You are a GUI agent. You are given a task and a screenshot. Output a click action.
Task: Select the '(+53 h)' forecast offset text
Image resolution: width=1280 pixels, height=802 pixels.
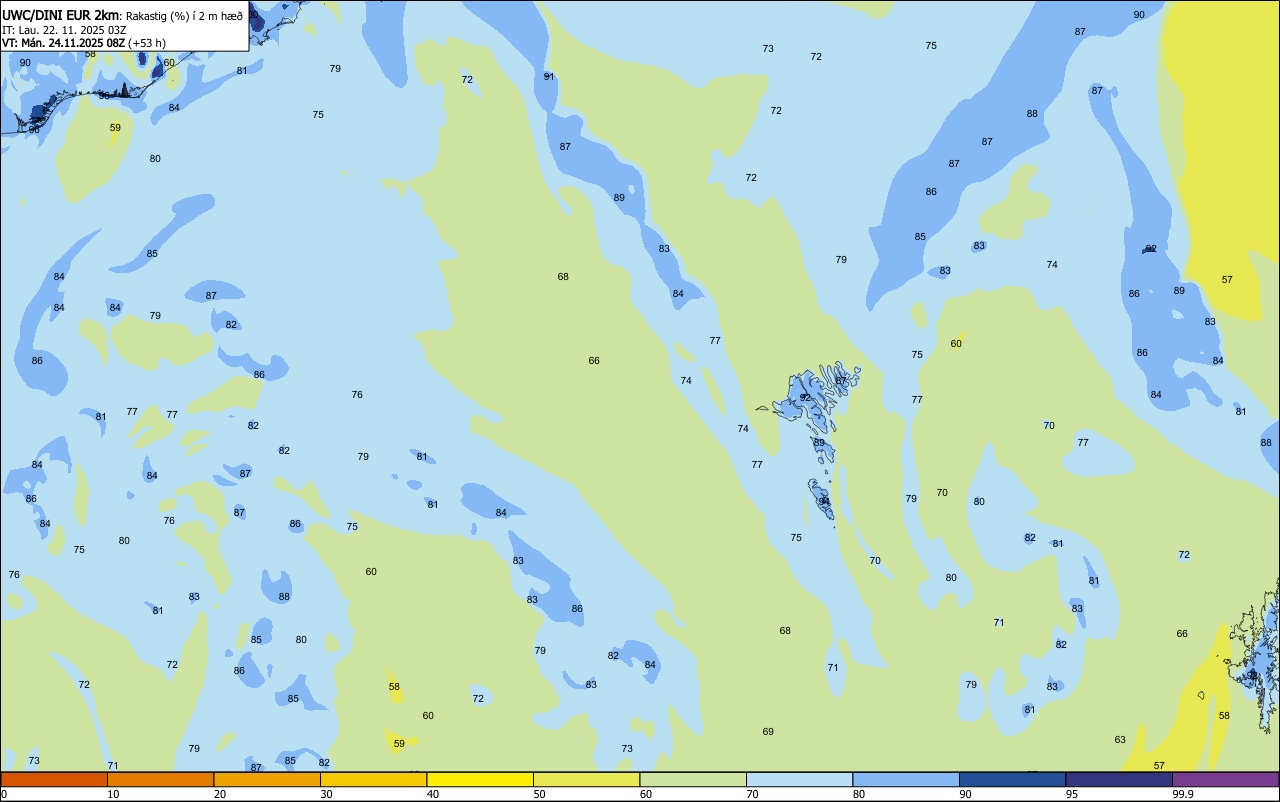pos(147,43)
